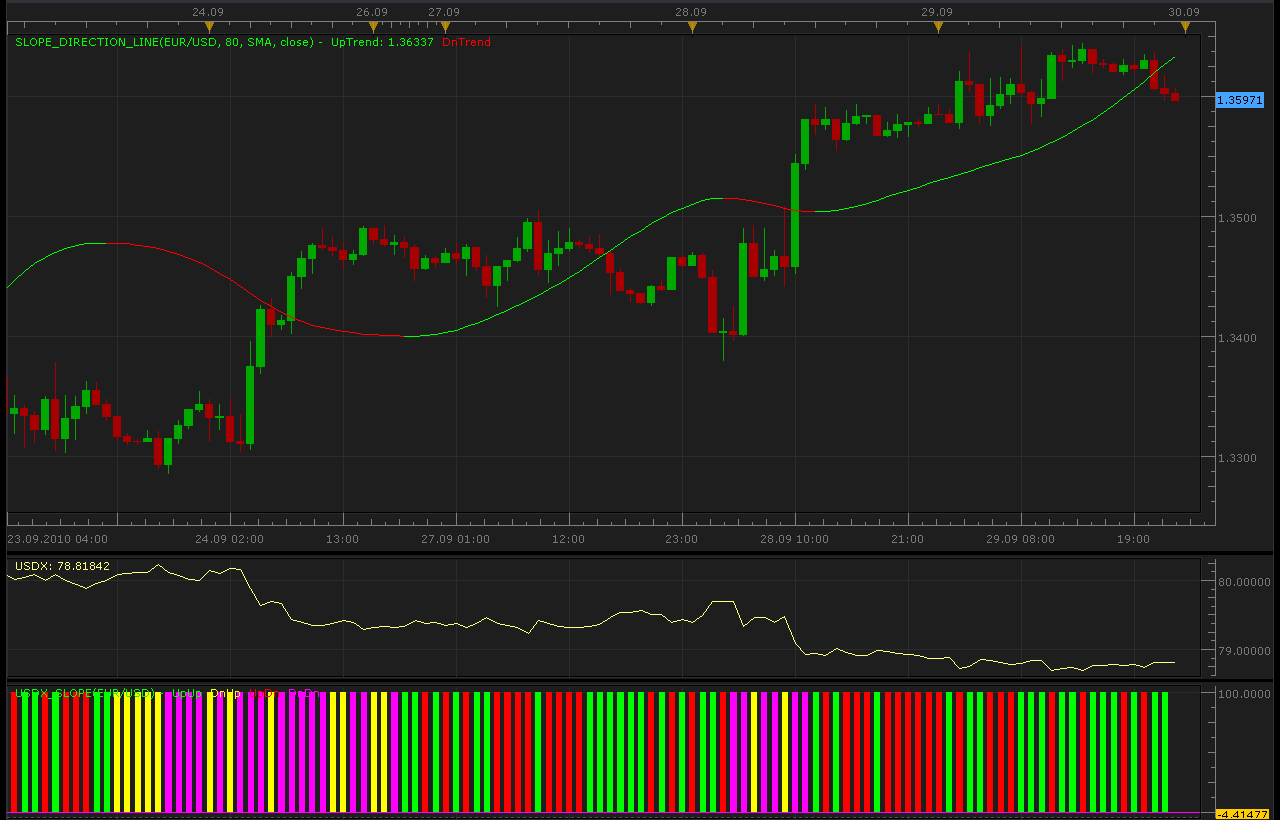Click the 80.00000 USDX axis value
Image resolution: width=1280 pixels, height=820 pixels.
(x=1244, y=581)
